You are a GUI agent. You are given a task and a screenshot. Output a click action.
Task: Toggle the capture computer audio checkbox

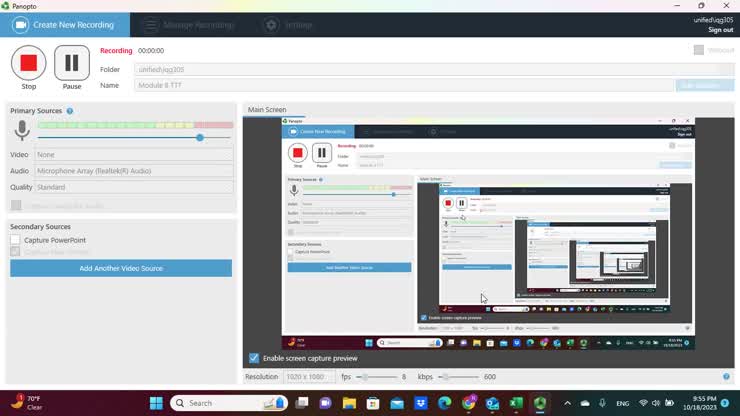point(16,205)
